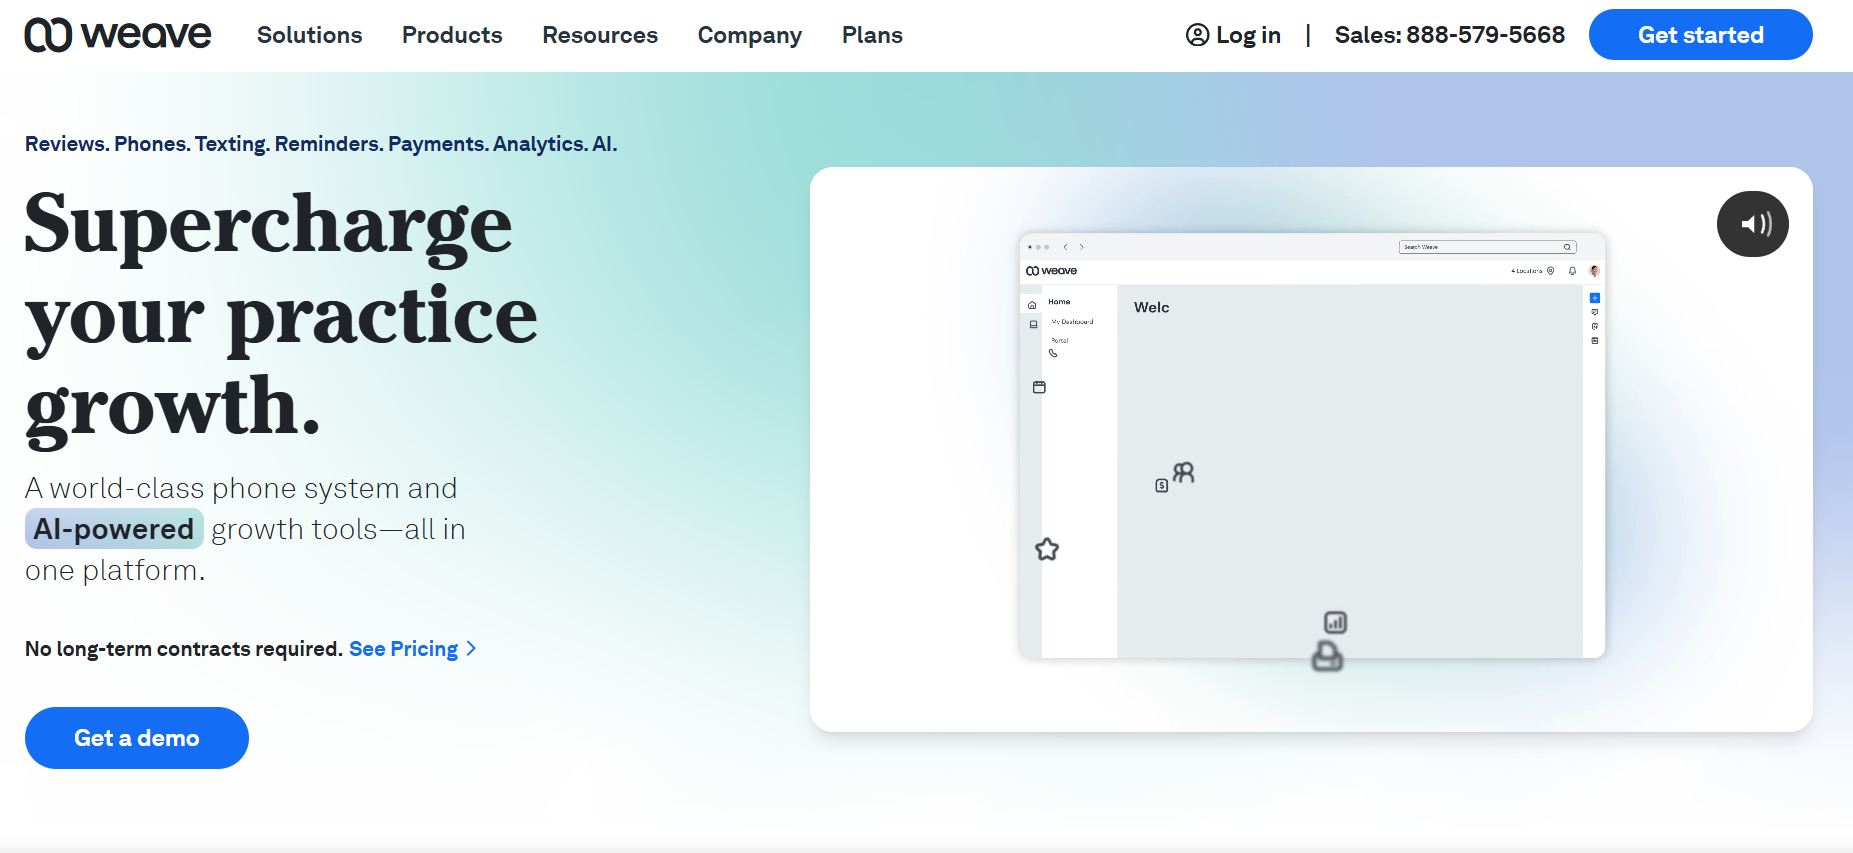
Task: Click the dollar payments icon
Action: coord(1162,486)
